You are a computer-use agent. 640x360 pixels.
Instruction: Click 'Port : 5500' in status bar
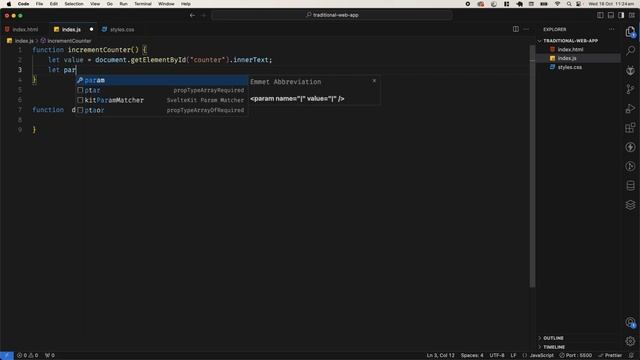(x=576, y=356)
